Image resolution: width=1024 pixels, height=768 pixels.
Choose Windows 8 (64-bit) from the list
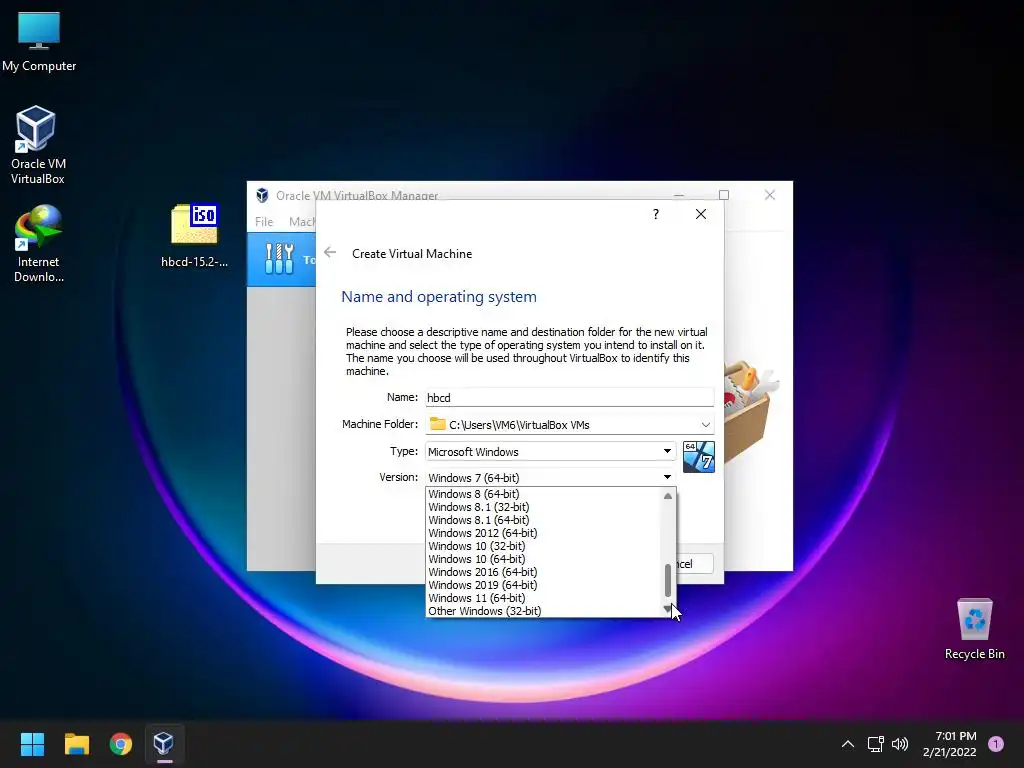[x=543, y=494]
